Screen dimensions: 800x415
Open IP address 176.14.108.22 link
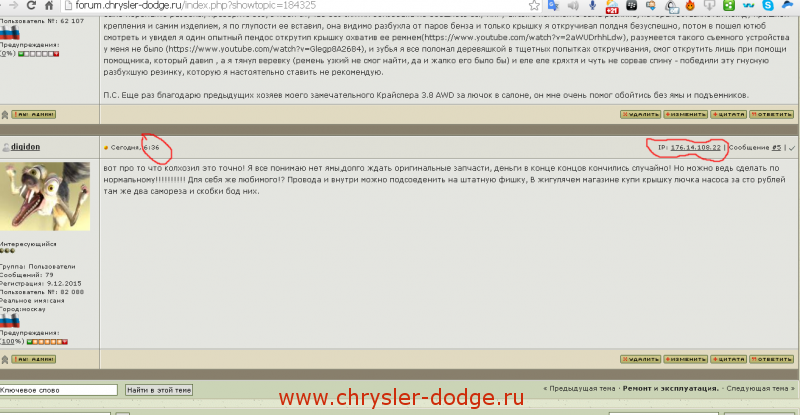[x=695, y=148]
